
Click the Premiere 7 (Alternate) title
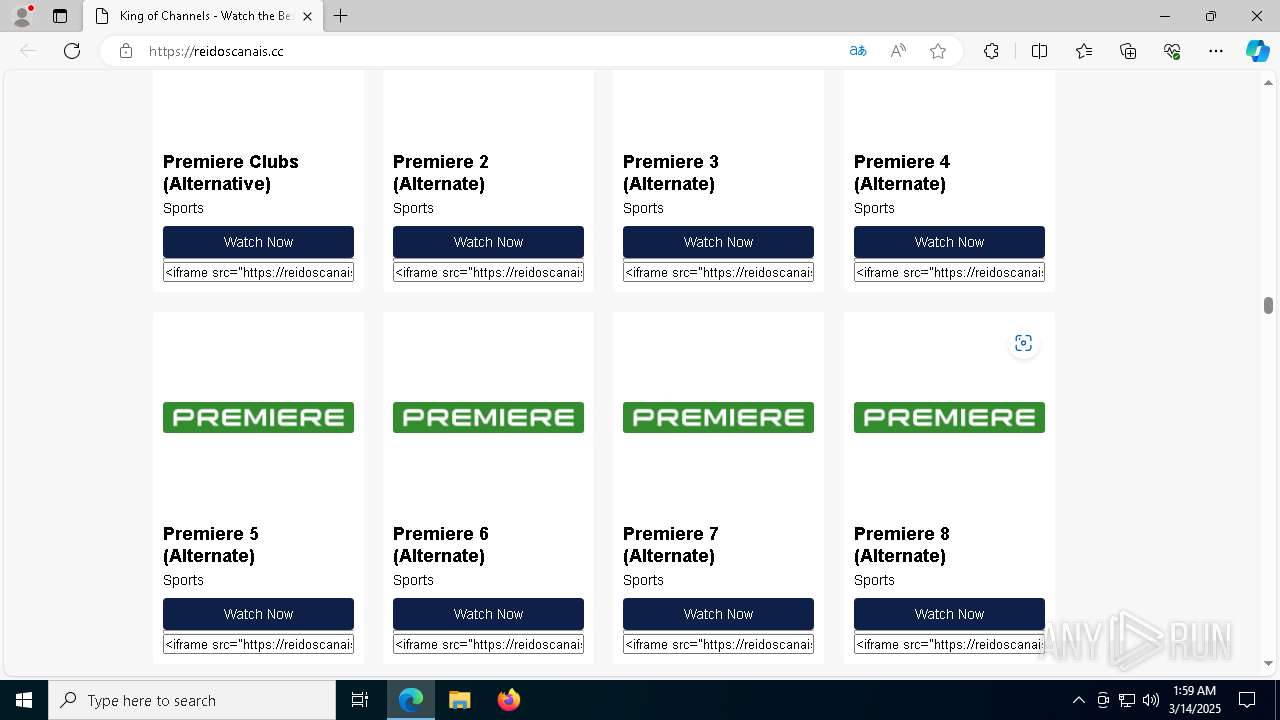click(x=671, y=545)
